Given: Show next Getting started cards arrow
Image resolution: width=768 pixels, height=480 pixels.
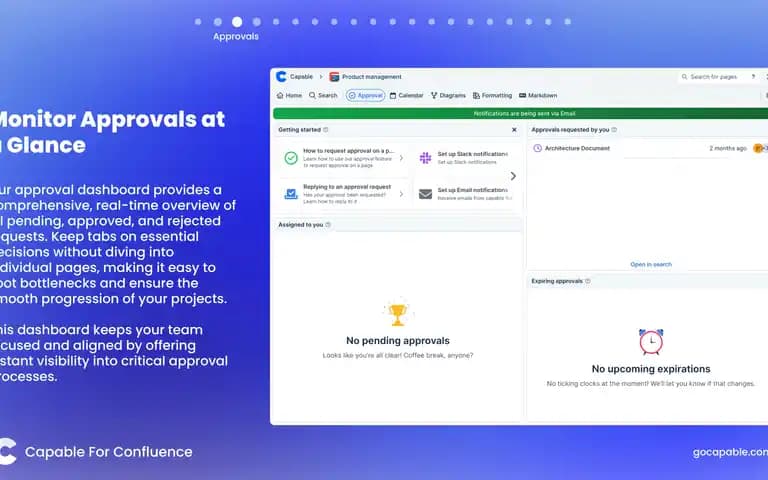Looking at the screenshot, I should tap(513, 176).
